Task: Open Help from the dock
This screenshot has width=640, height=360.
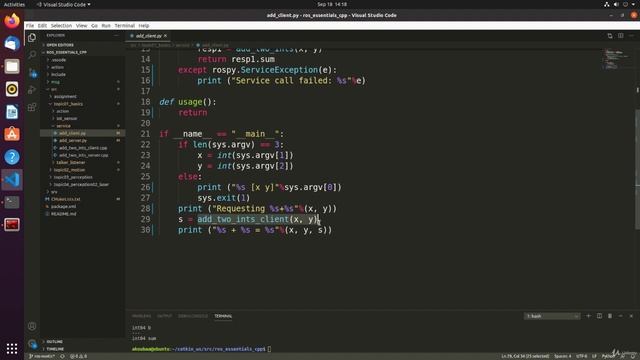Action: [x=12, y=157]
